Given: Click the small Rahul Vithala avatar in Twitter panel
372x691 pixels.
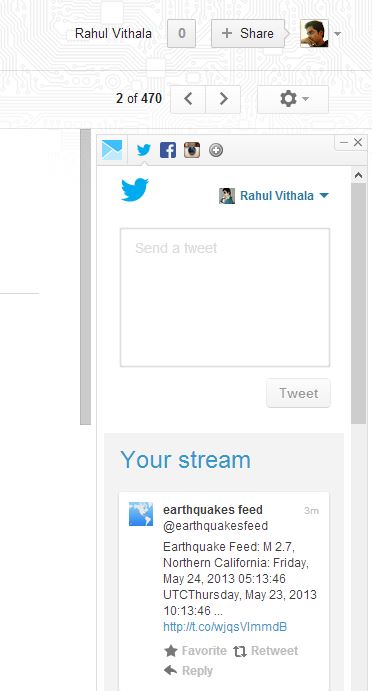Looking at the screenshot, I should [x=227, y=196].
